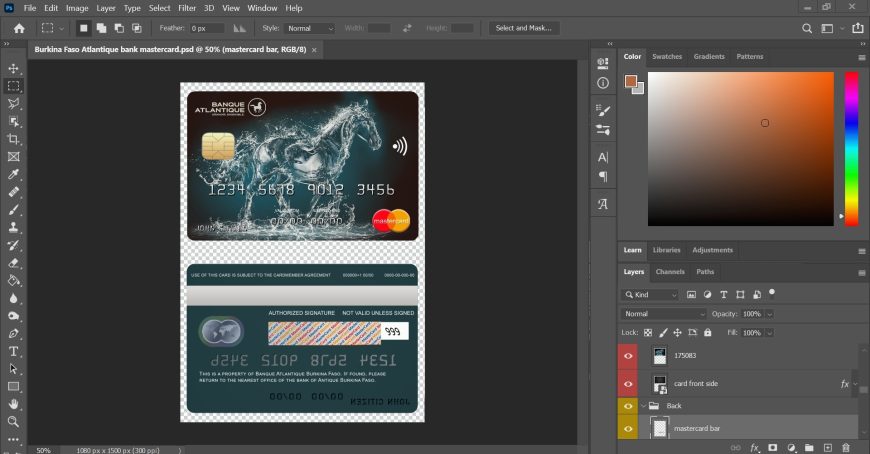The height and width of the screenshot is (454, 870).
Task: Open the layer filter Kind dropdown
Action: click(x=650, y=295)
